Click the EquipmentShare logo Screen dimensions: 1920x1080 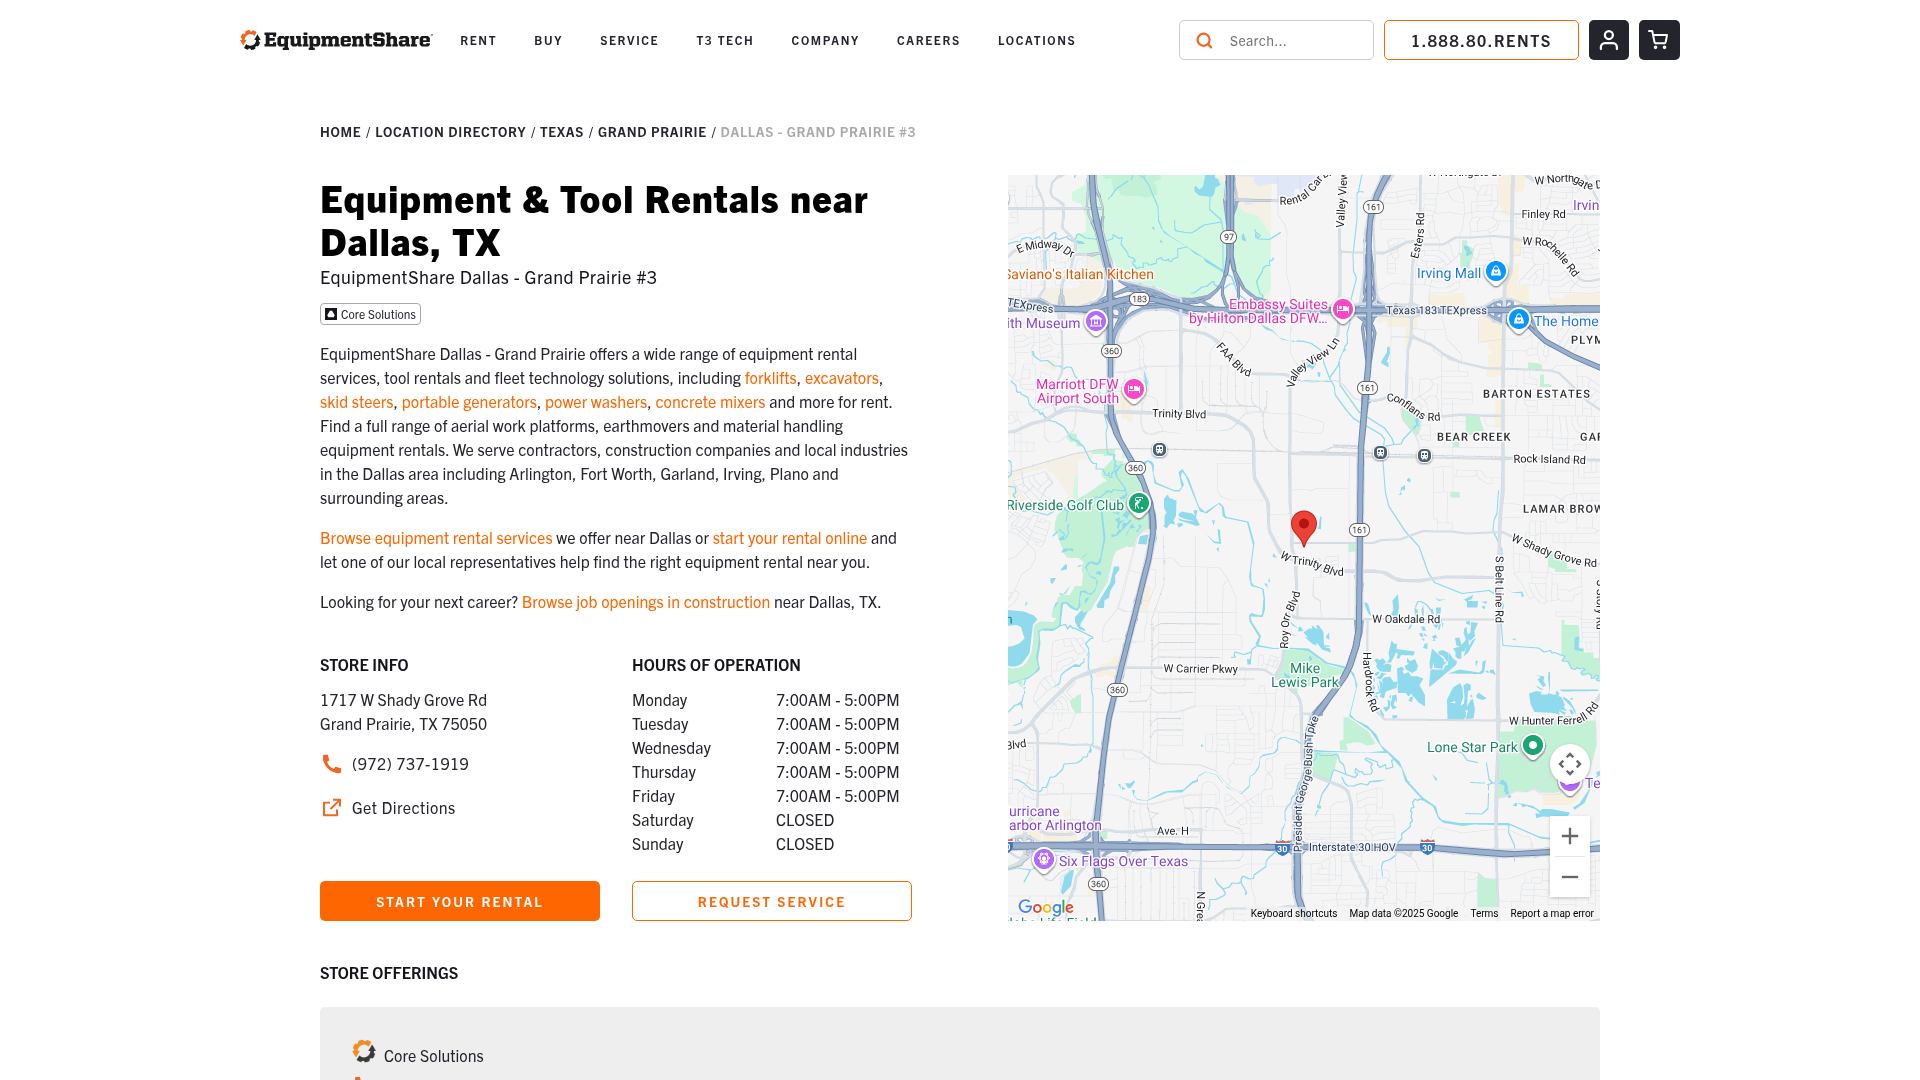pyautogui.click(x=336, y=40)
